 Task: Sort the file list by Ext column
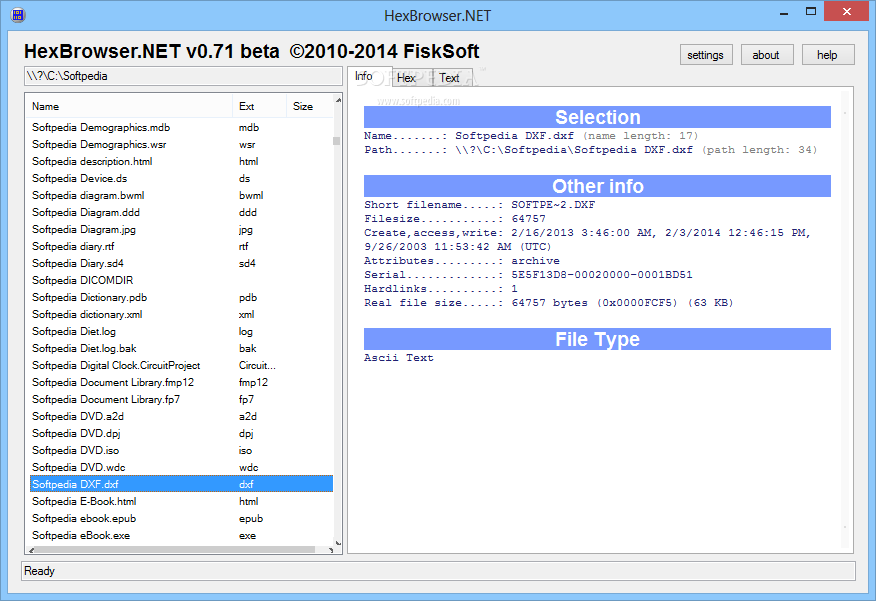[259, 106]
